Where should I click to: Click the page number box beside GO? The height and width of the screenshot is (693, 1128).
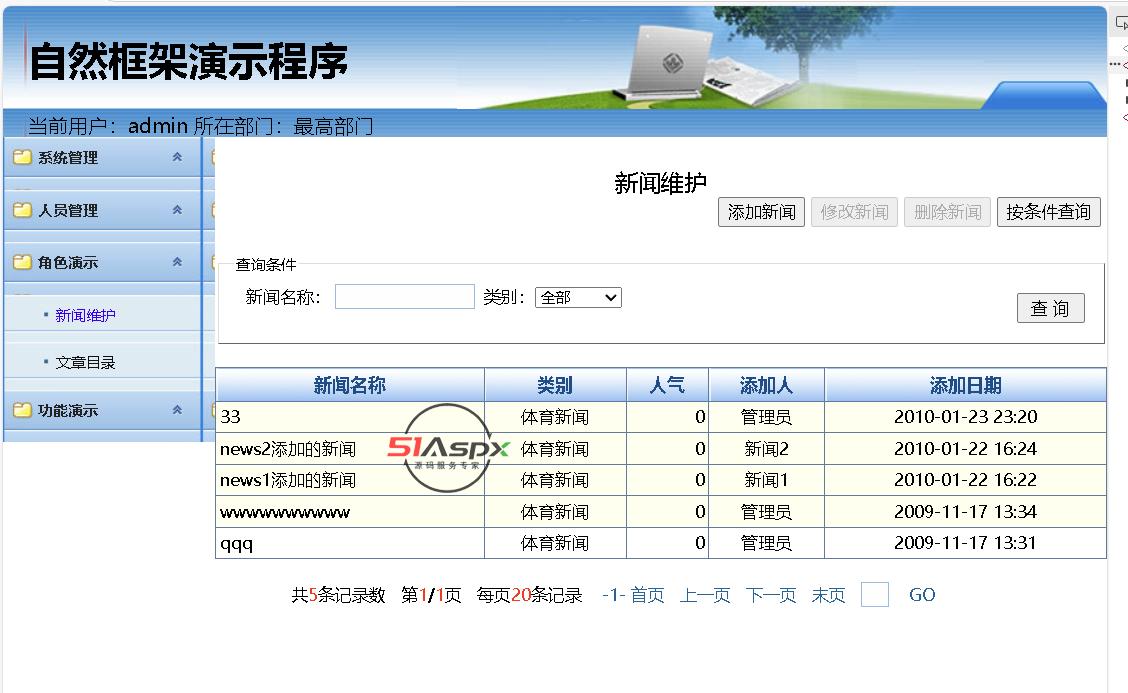875,594
